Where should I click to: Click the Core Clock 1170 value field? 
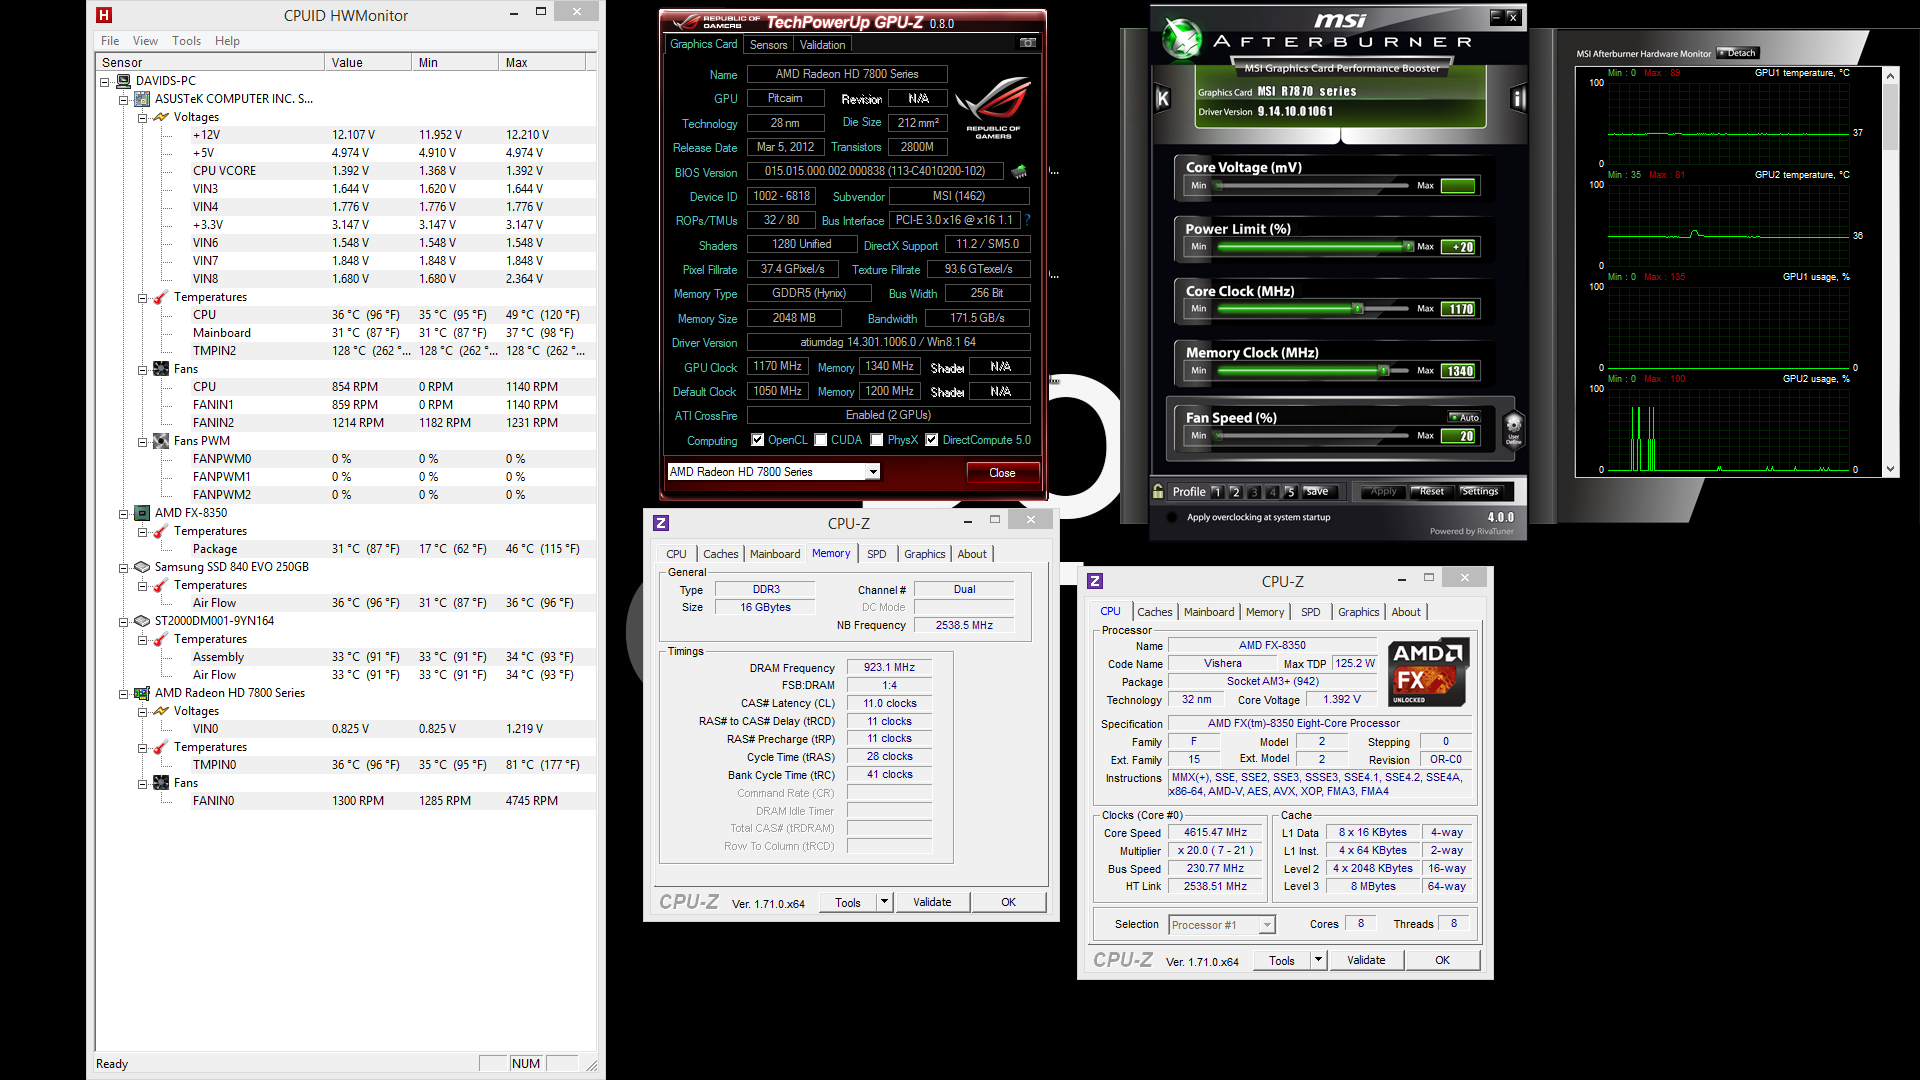coord(1458,309)
